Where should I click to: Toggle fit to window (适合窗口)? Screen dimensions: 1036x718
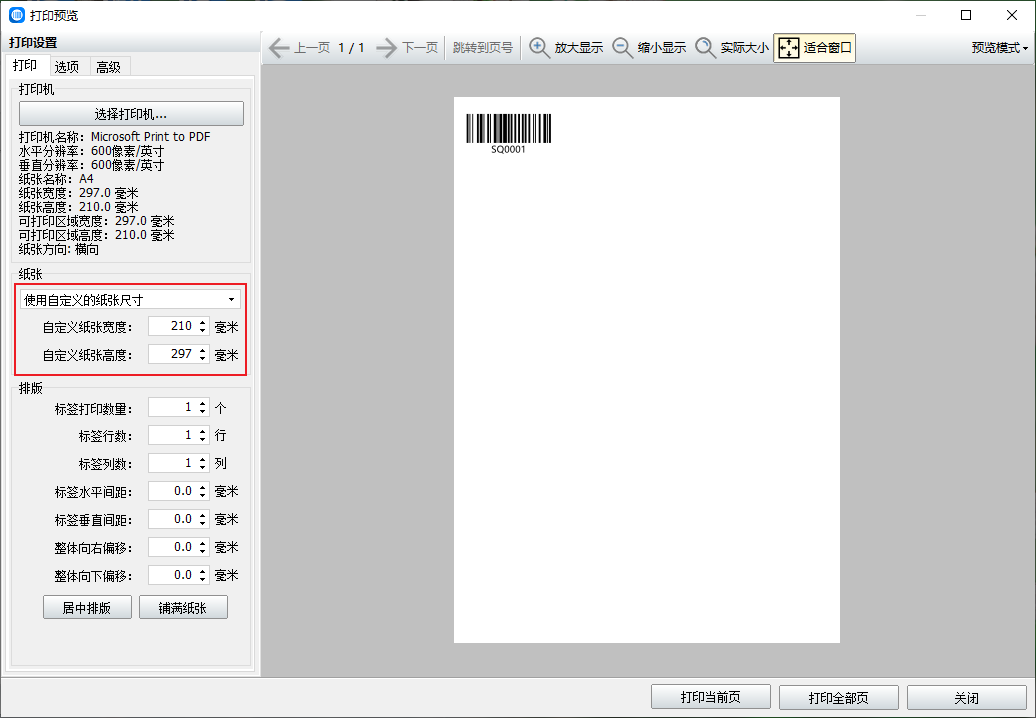815,48
